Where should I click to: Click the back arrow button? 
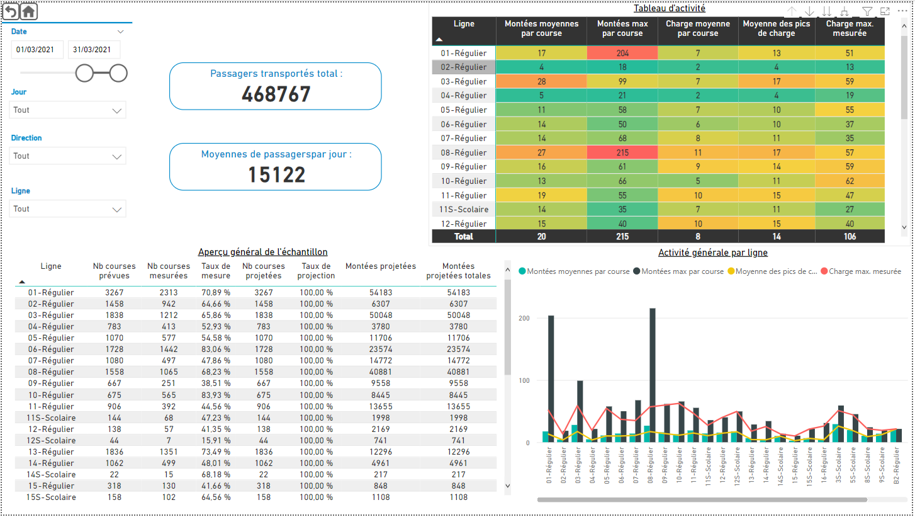click(10, 11)
